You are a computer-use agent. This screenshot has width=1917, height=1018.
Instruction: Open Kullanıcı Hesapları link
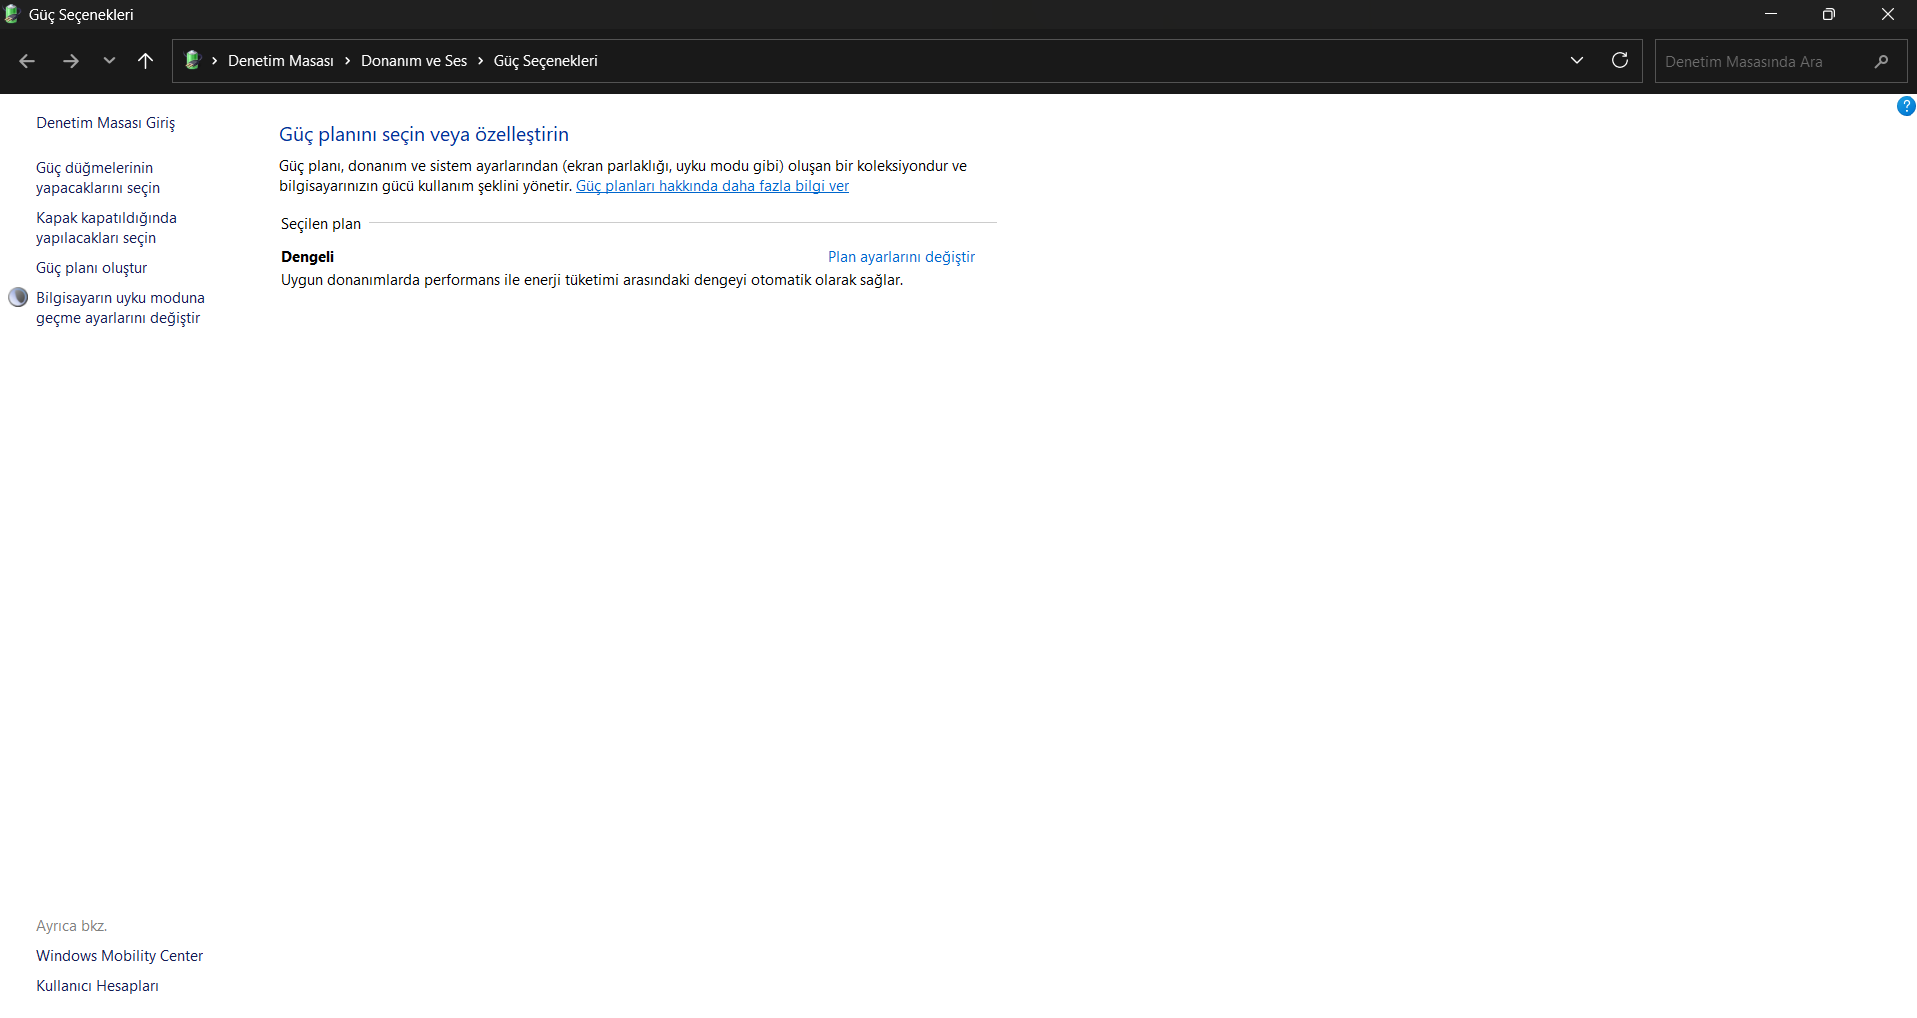[x=97, y=986]
